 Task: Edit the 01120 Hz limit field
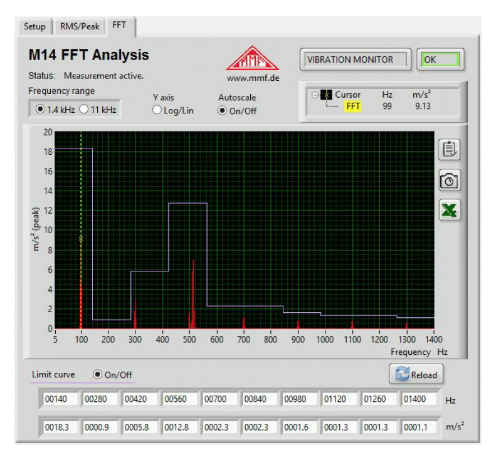coord(339,399)
